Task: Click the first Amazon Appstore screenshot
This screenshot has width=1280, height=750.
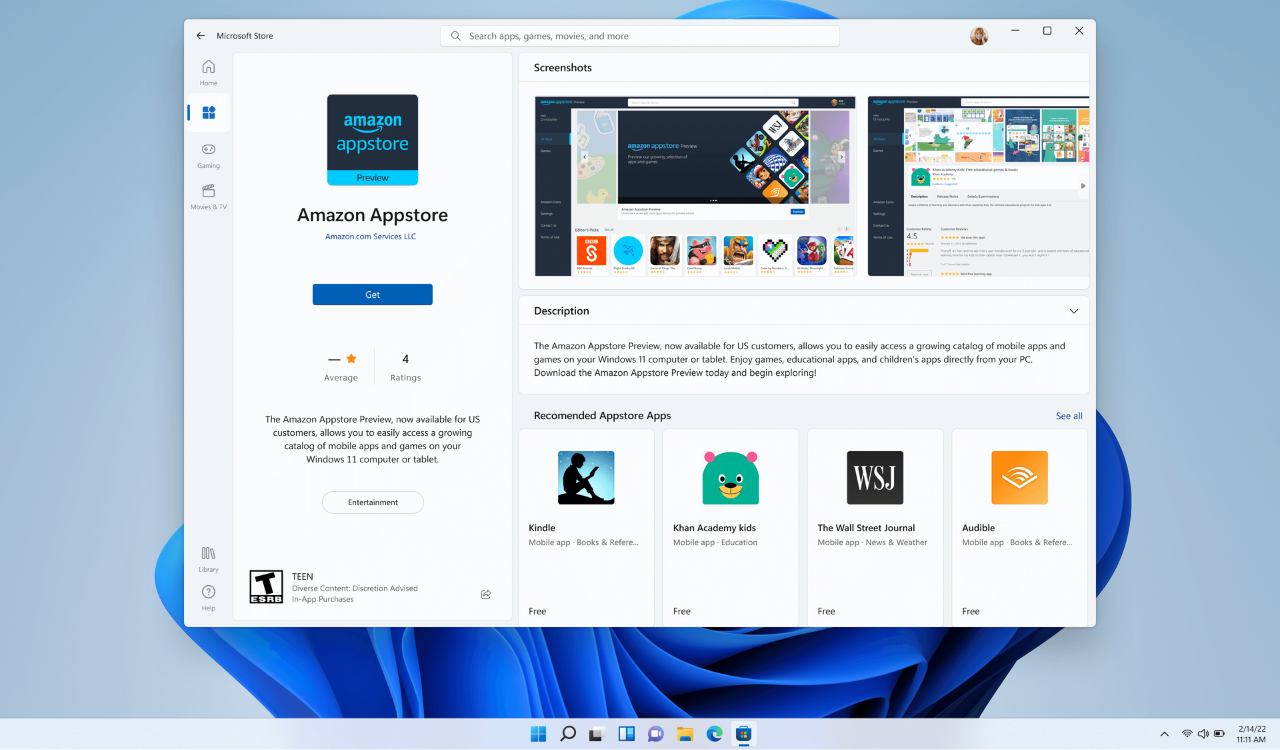Action: pyautogui.click(x=695, y=186)
